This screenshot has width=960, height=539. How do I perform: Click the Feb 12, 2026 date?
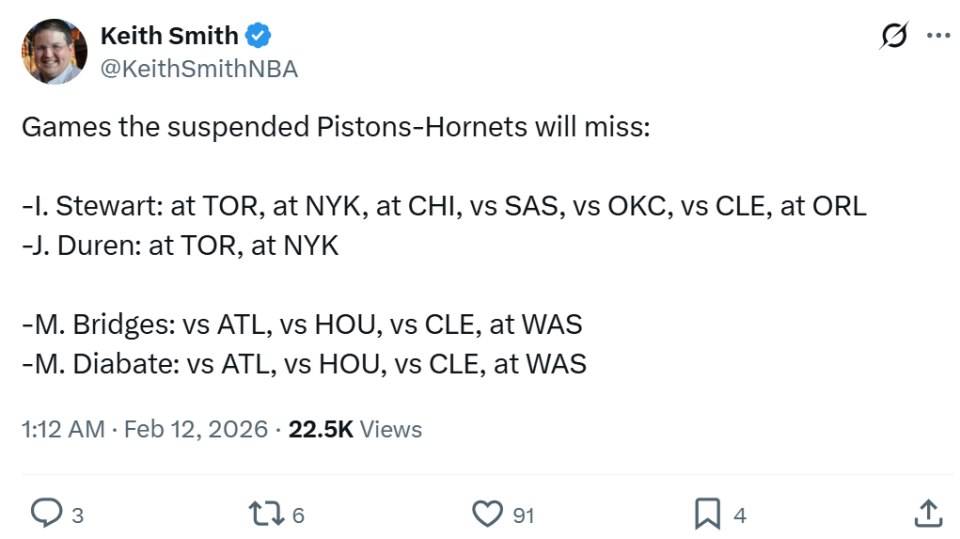(x=194, y=429)
